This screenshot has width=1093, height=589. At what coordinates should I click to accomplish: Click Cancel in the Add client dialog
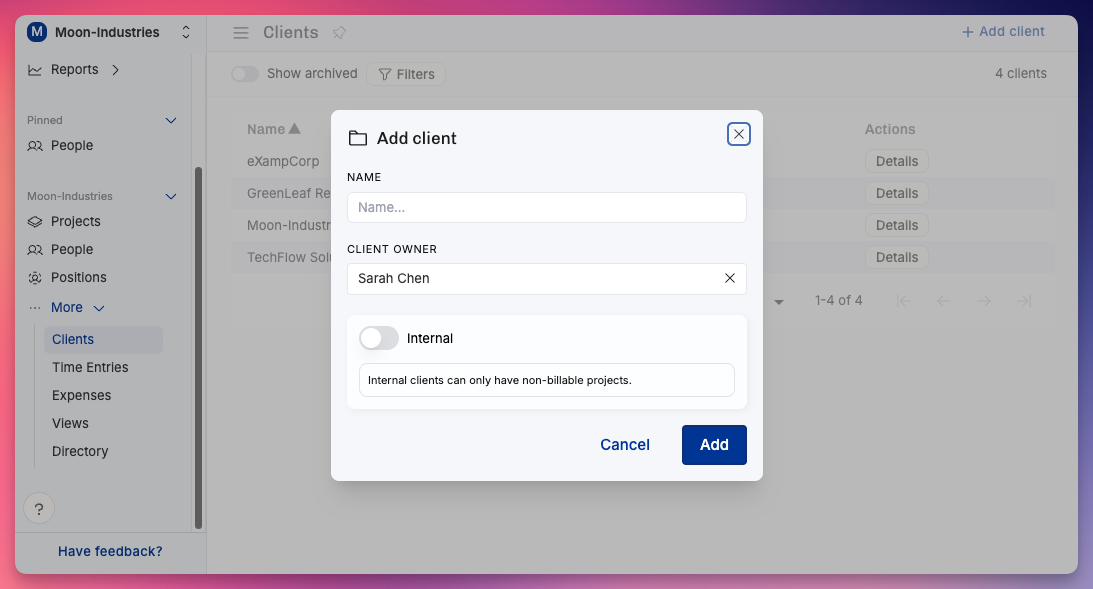[625, 445]
